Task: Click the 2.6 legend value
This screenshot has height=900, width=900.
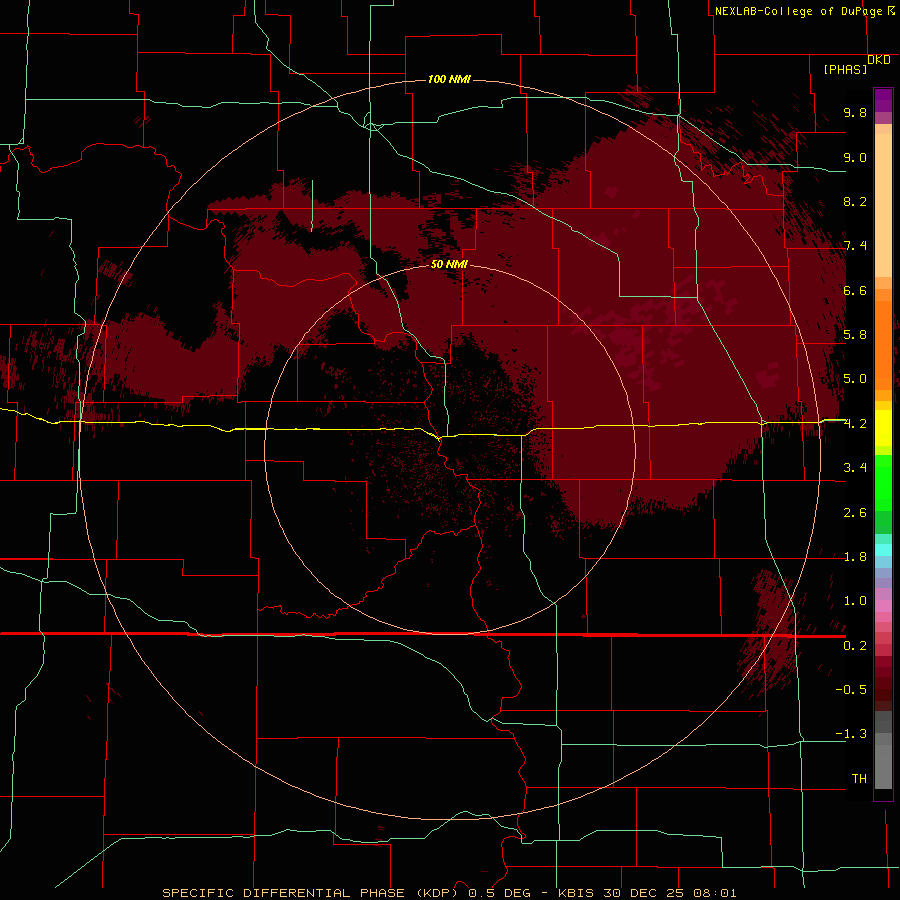Action: coord(855,512)
